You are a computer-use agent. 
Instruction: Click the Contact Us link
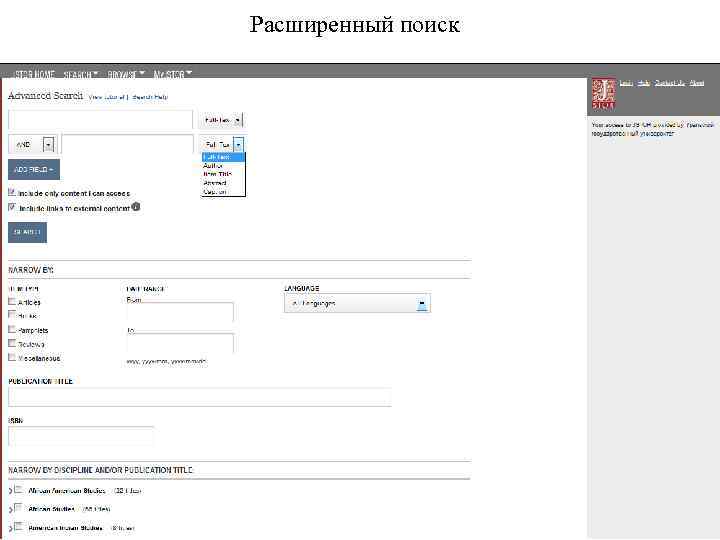[669, 83]
